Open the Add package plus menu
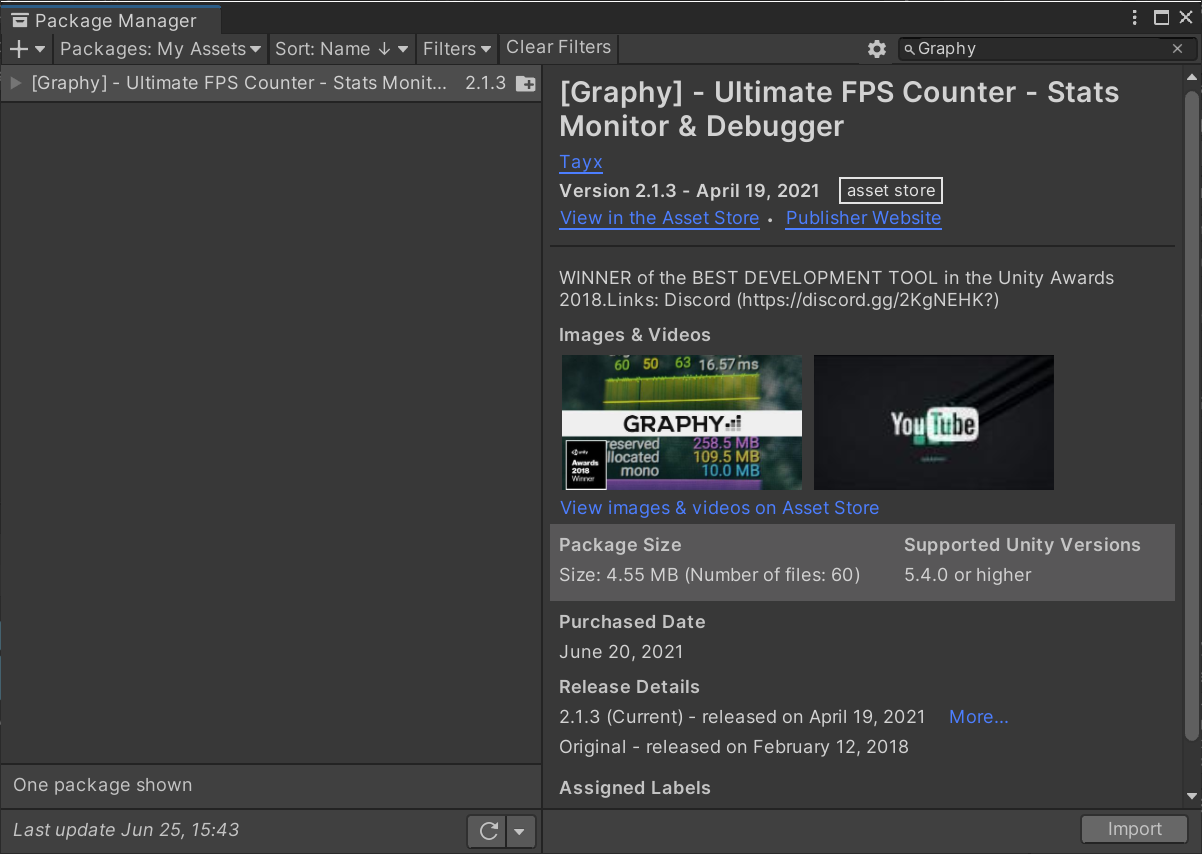The height and width of the screenshot is (854, 1202). tap(27, 48)
